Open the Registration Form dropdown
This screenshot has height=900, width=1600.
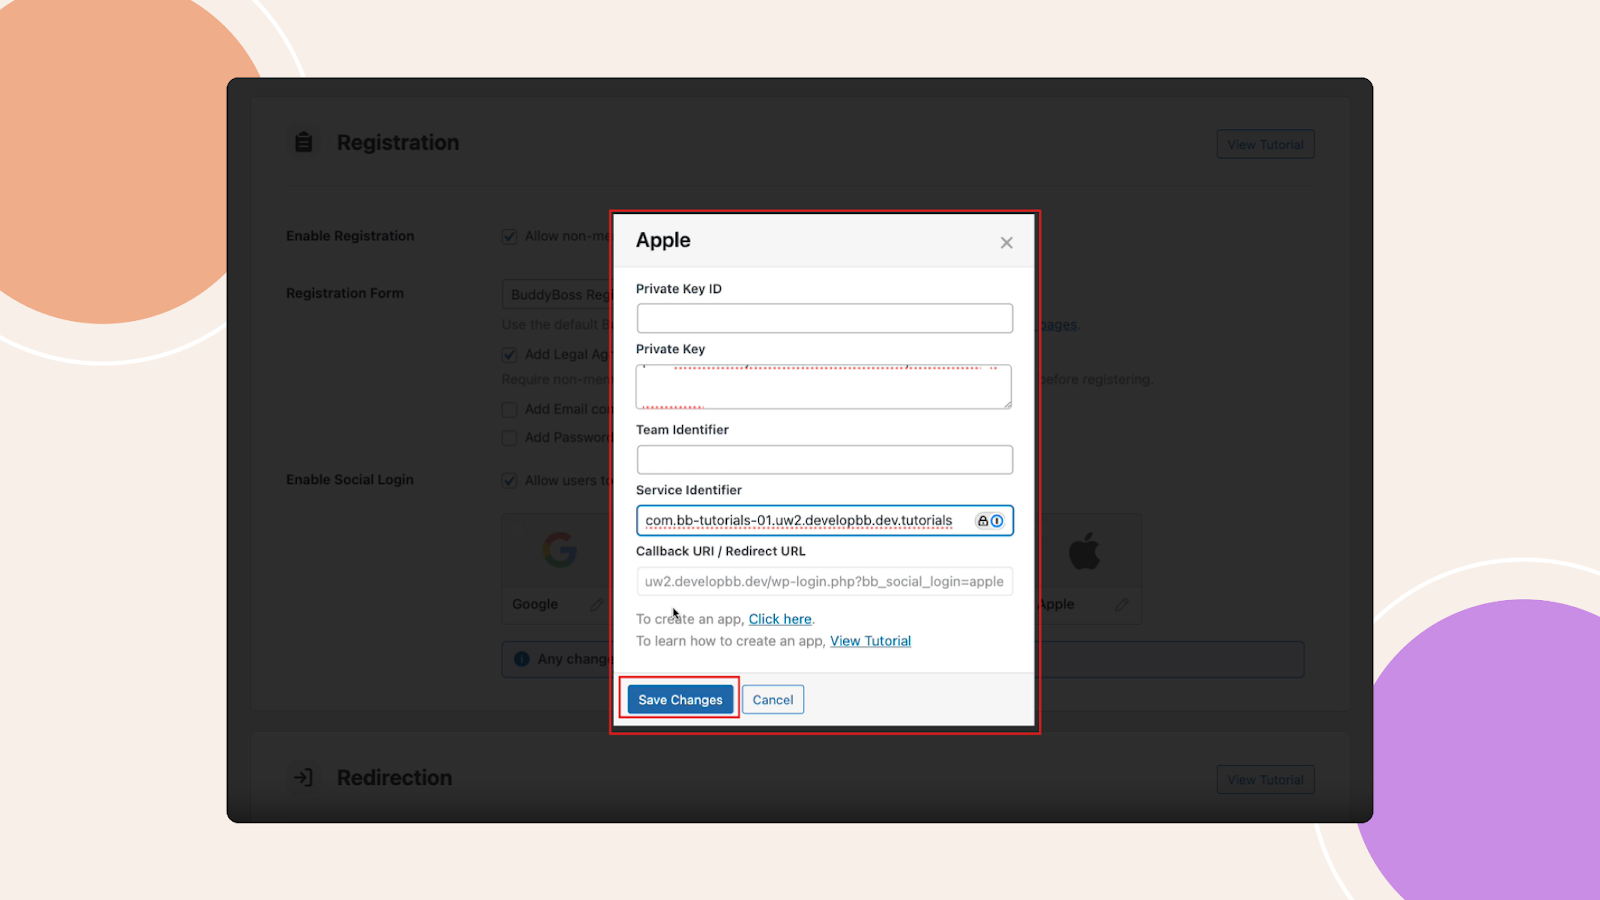(x=557, y=294)
